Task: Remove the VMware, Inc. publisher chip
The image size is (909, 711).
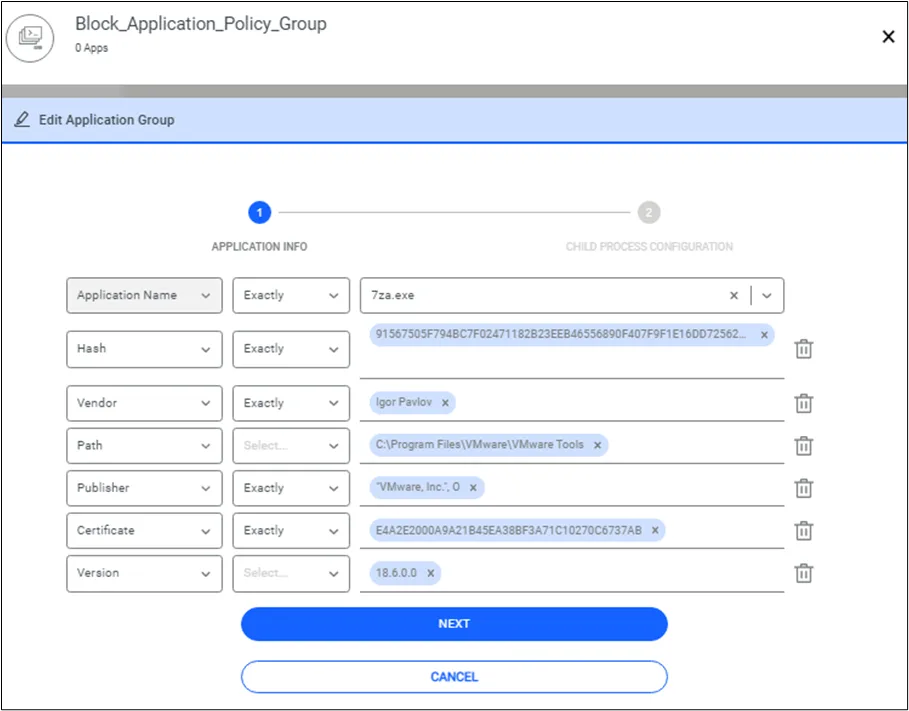Action: (473, 488)
